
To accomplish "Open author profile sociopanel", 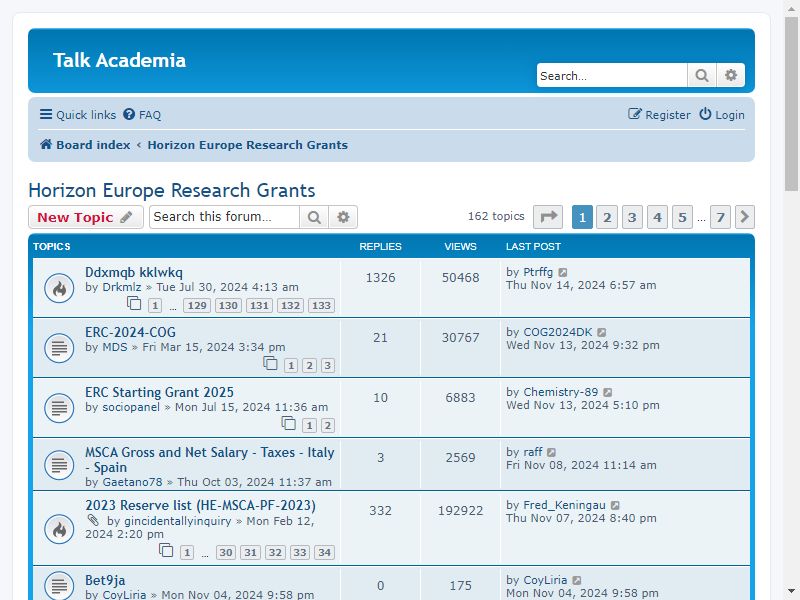I will 131,407.
